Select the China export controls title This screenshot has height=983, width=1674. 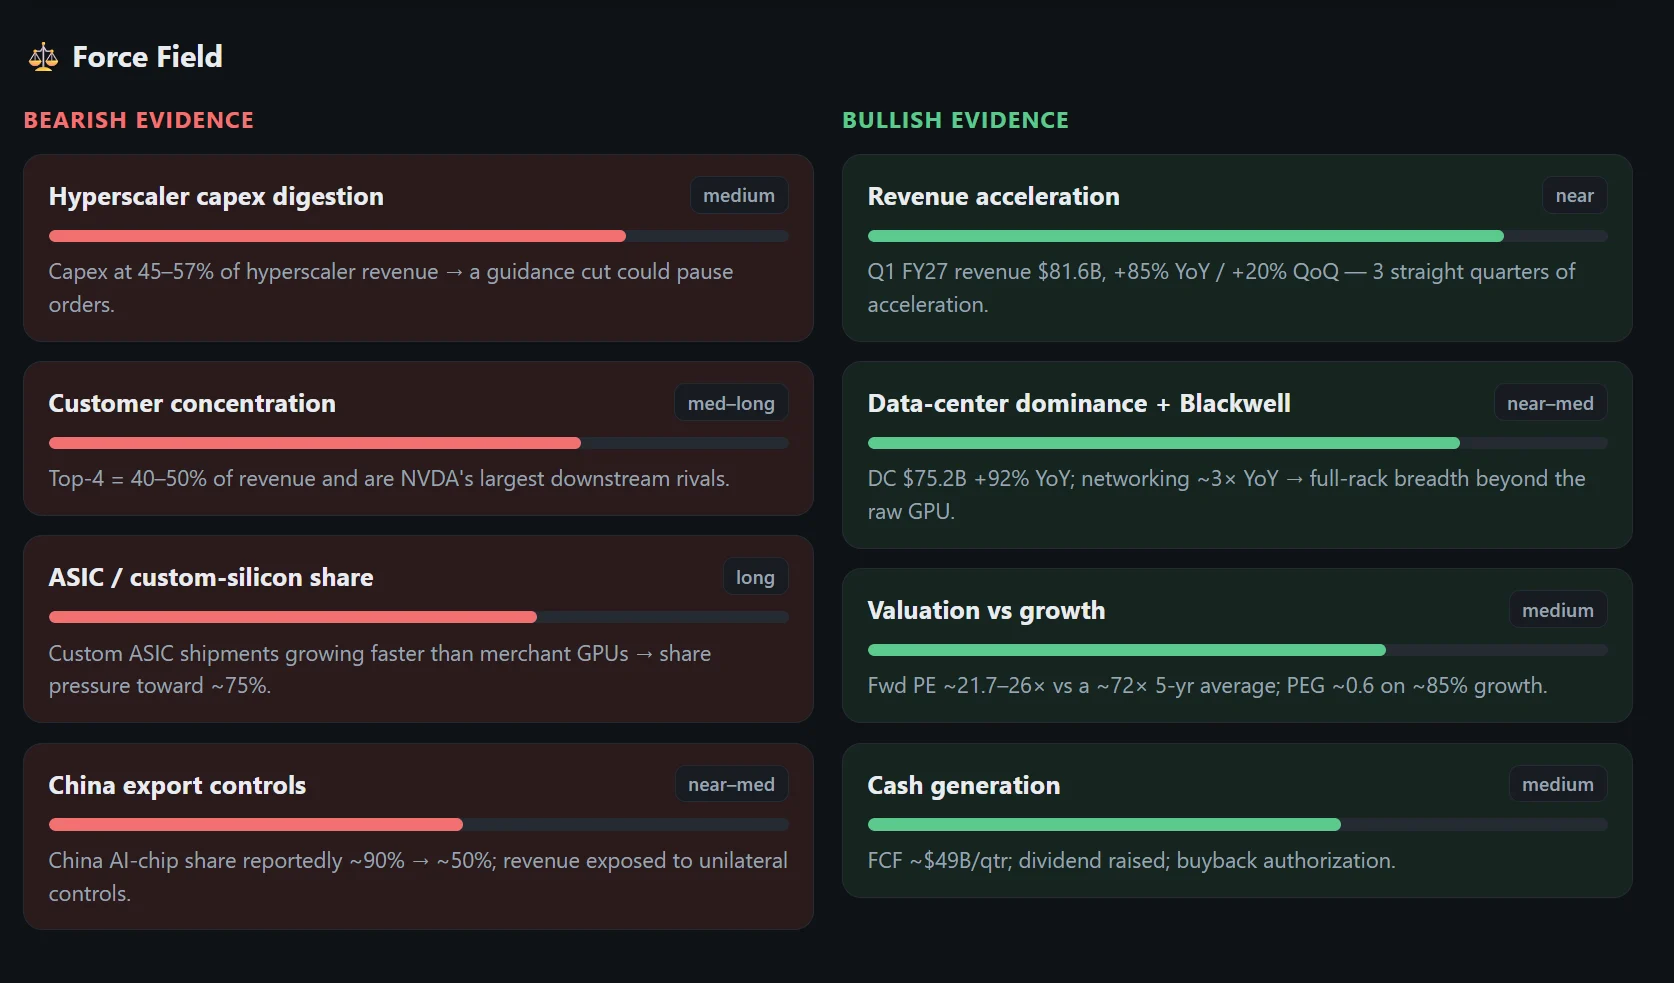tap(177, 785)
